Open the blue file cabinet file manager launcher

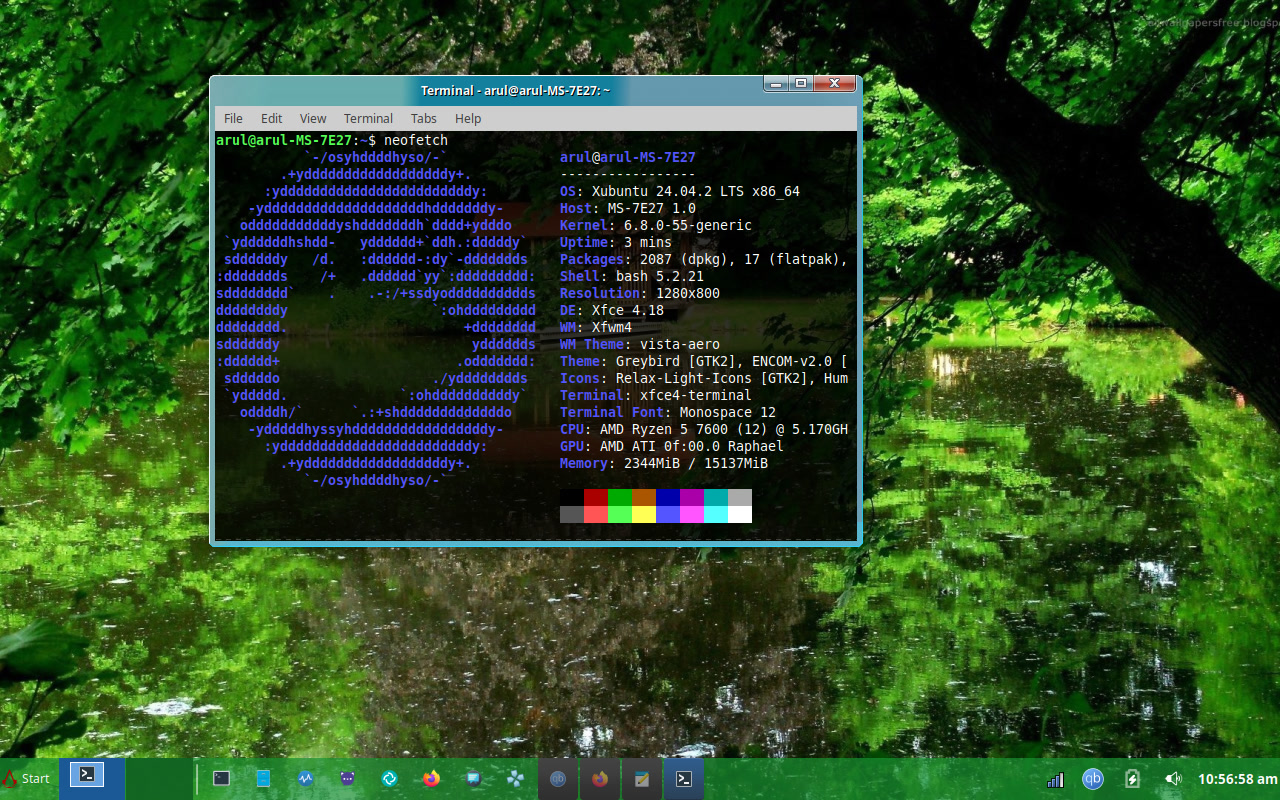coord(263,778)
